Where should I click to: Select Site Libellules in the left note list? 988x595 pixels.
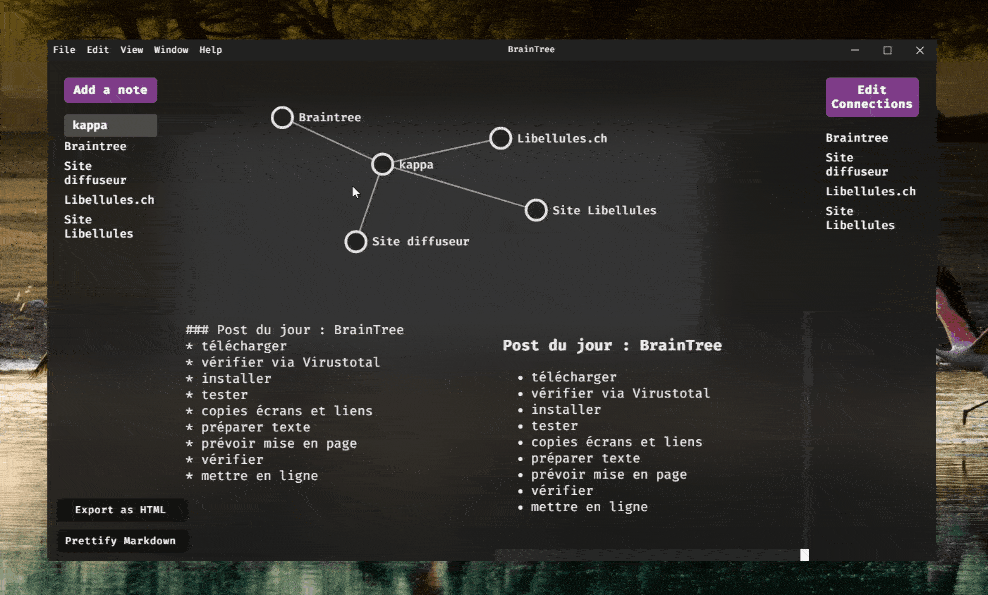pos(99,227)
